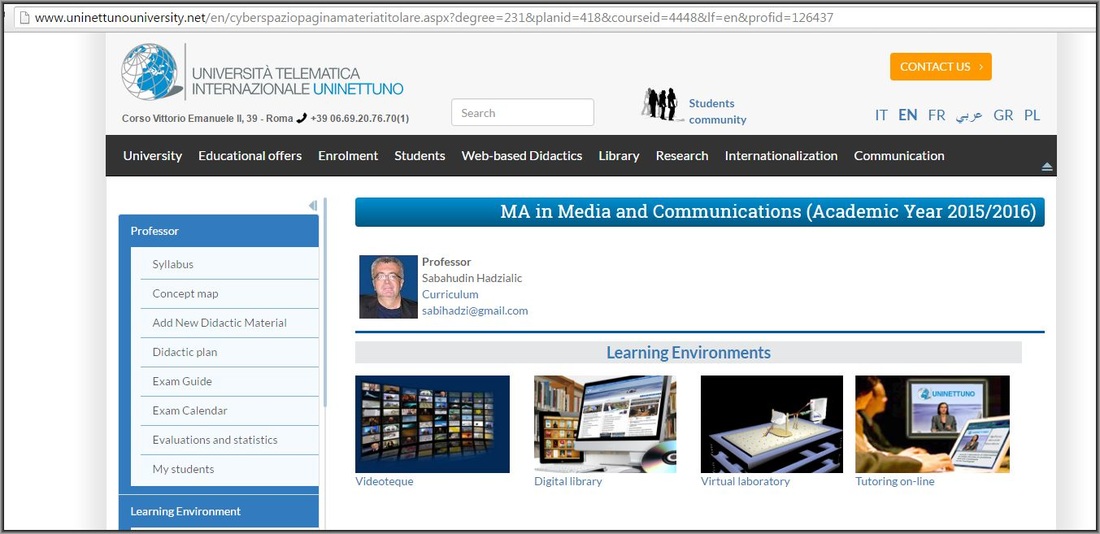Open the Web-based Didactics menu
Screen dimensions: 1100x534
coord(522,156)
